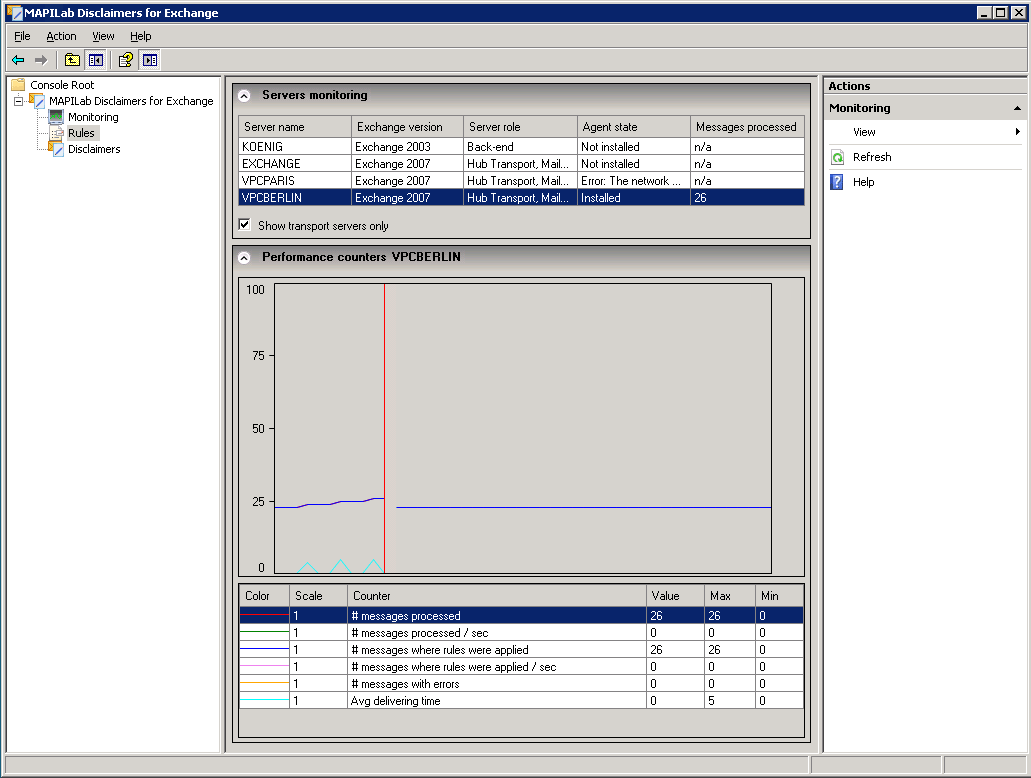Image resolution: width=1031 pixels, height=778 pixels.
Task: Click Help in the Actions pane
Action: (863, 182)
